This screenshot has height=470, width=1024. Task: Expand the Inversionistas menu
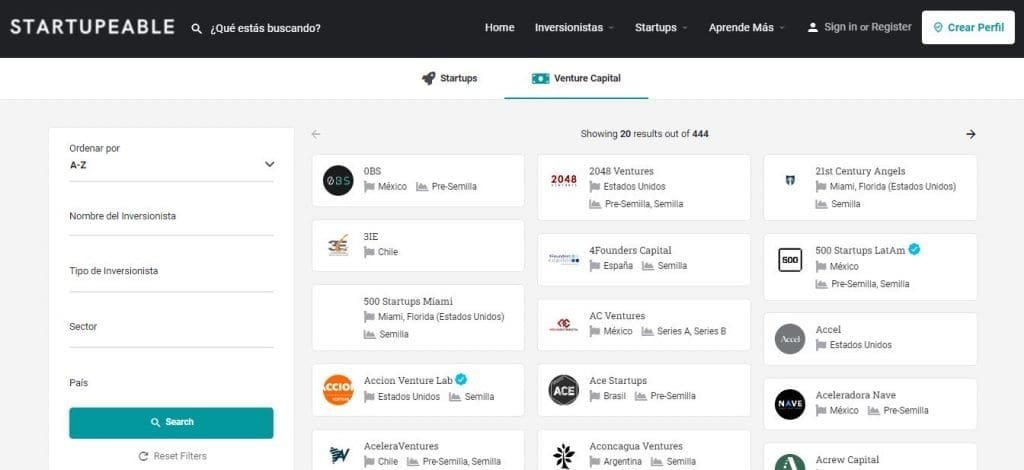pyautogui.click(x=574, y=27)
